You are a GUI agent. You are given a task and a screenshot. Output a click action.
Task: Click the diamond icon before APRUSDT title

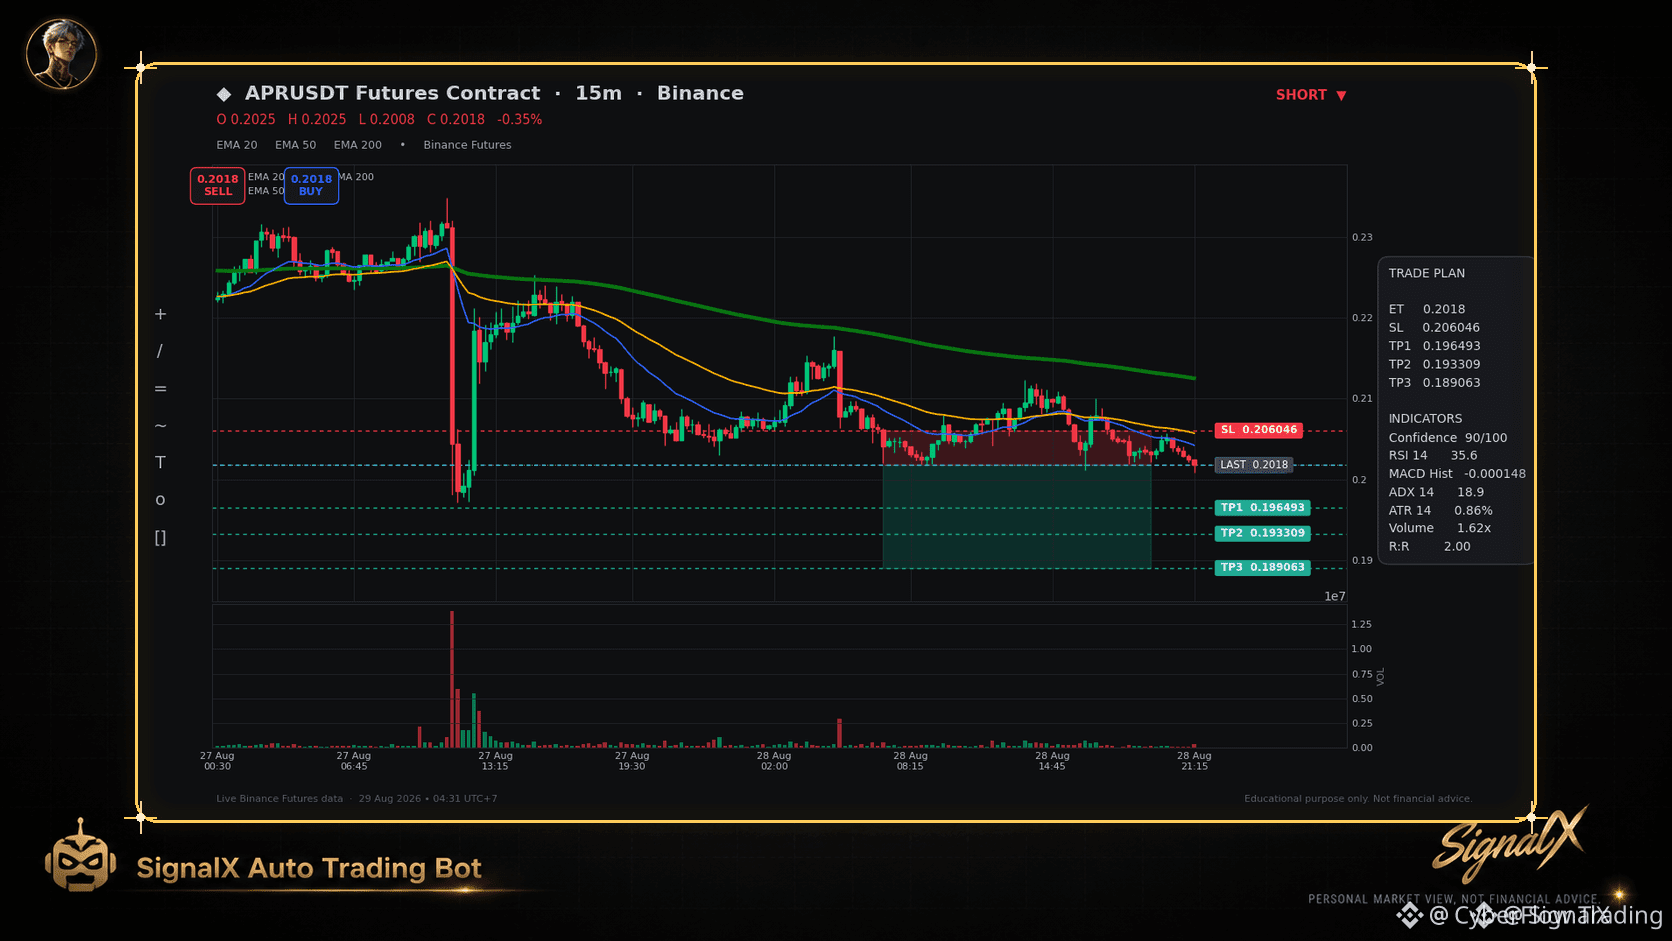click(224, 94)
